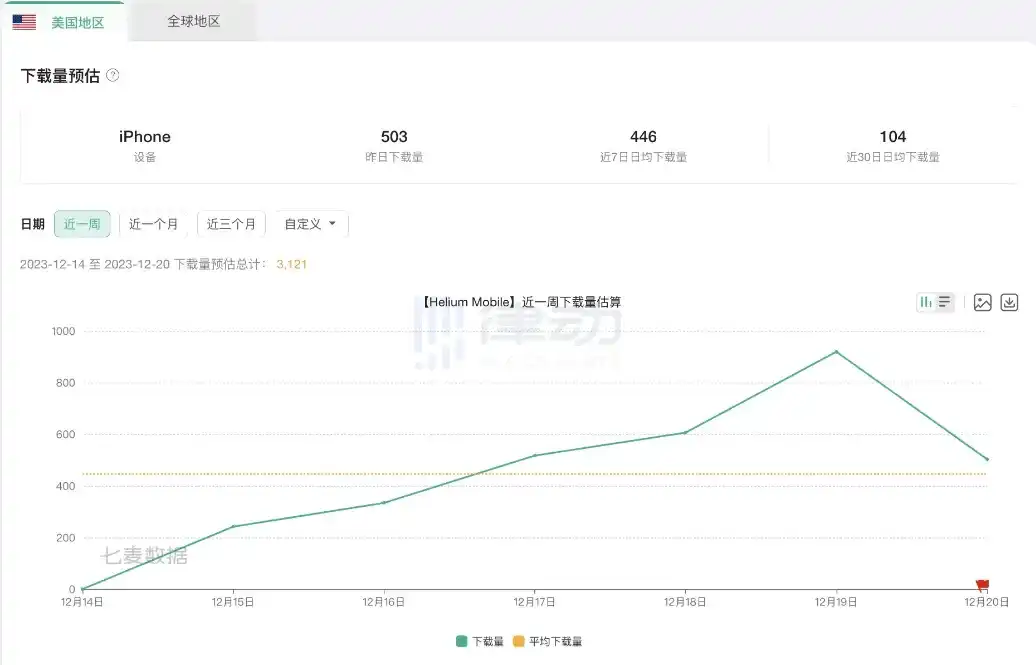Click total estimate value 3,121

(291, 264)
